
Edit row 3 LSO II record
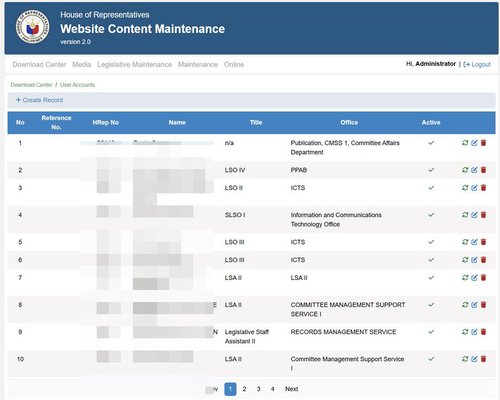[474, 188]
